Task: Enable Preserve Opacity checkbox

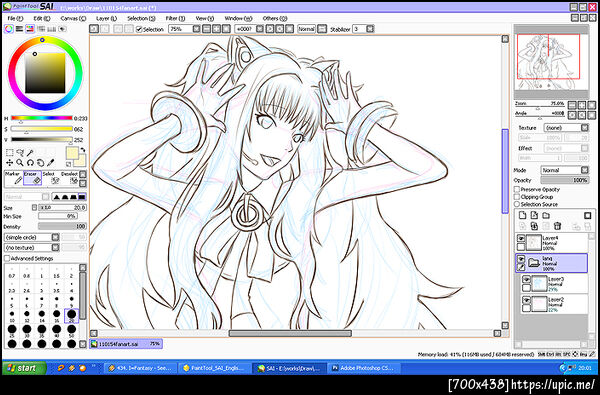Action: 517,189
